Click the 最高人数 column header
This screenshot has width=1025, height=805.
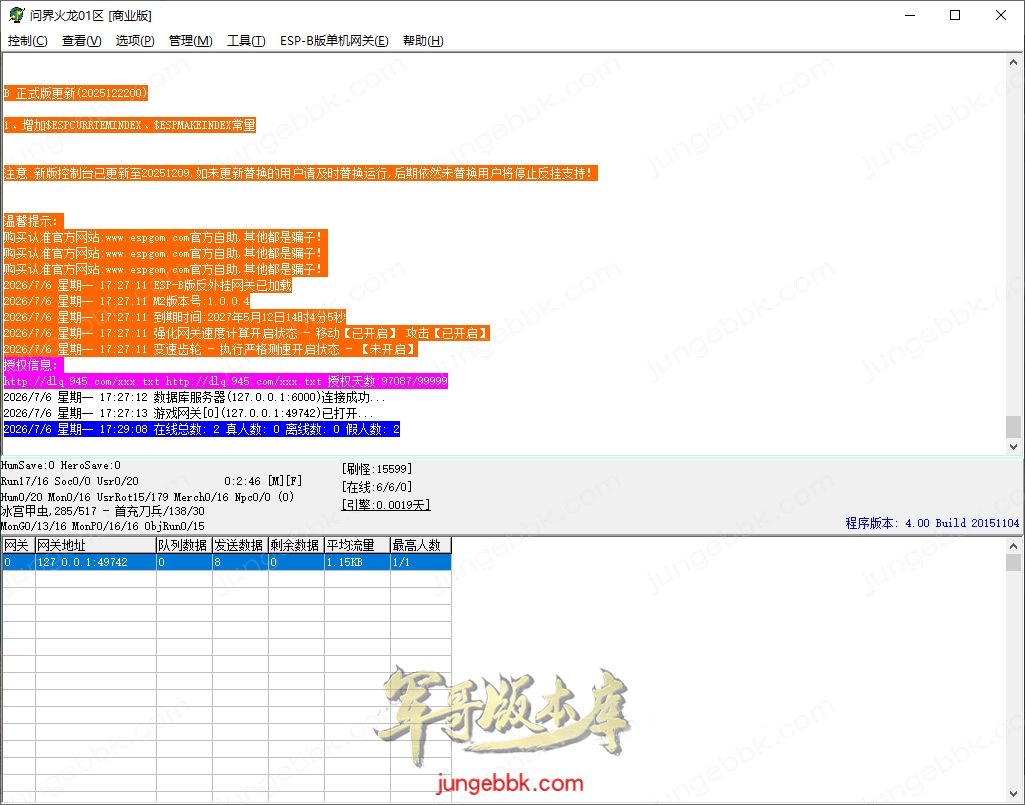tap(420, 545)
